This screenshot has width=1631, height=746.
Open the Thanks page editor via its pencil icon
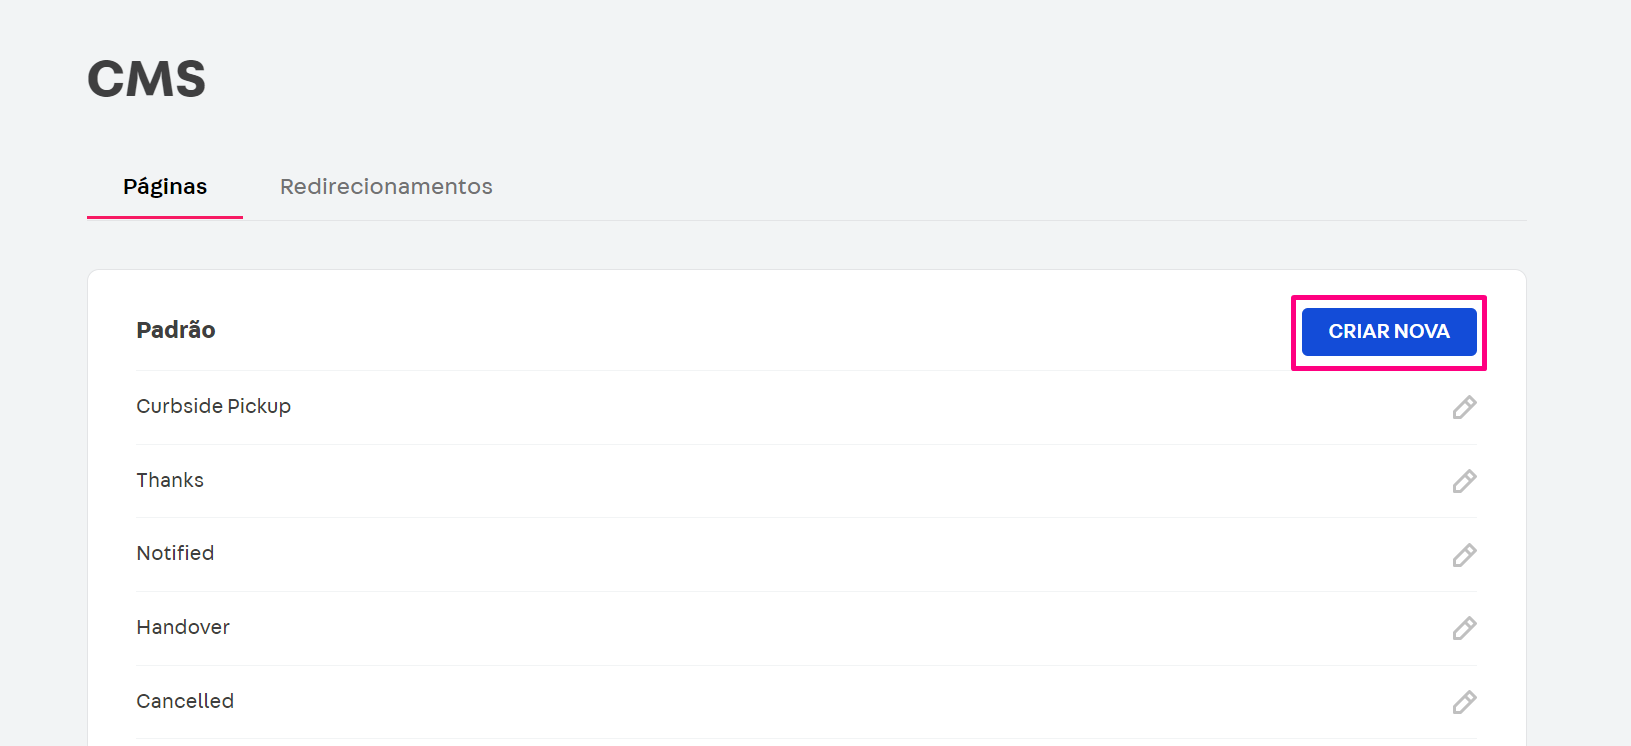click(1465, 481)
